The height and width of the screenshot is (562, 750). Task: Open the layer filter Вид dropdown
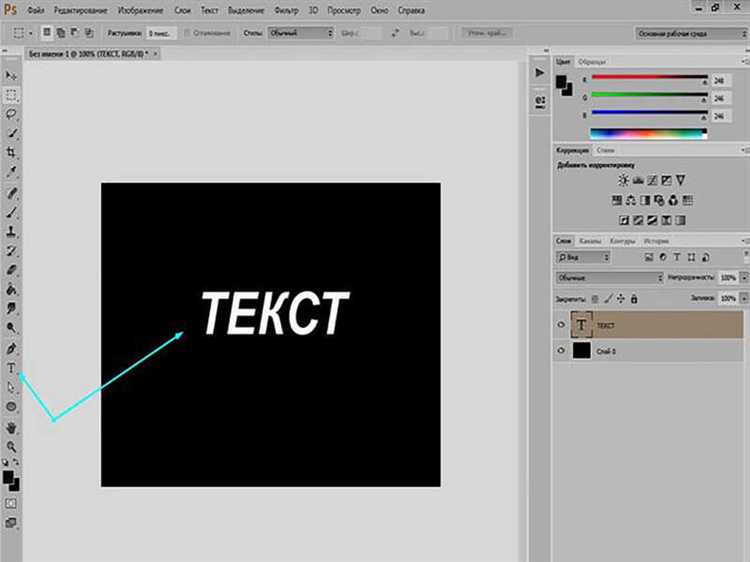(x=583, y=257)
